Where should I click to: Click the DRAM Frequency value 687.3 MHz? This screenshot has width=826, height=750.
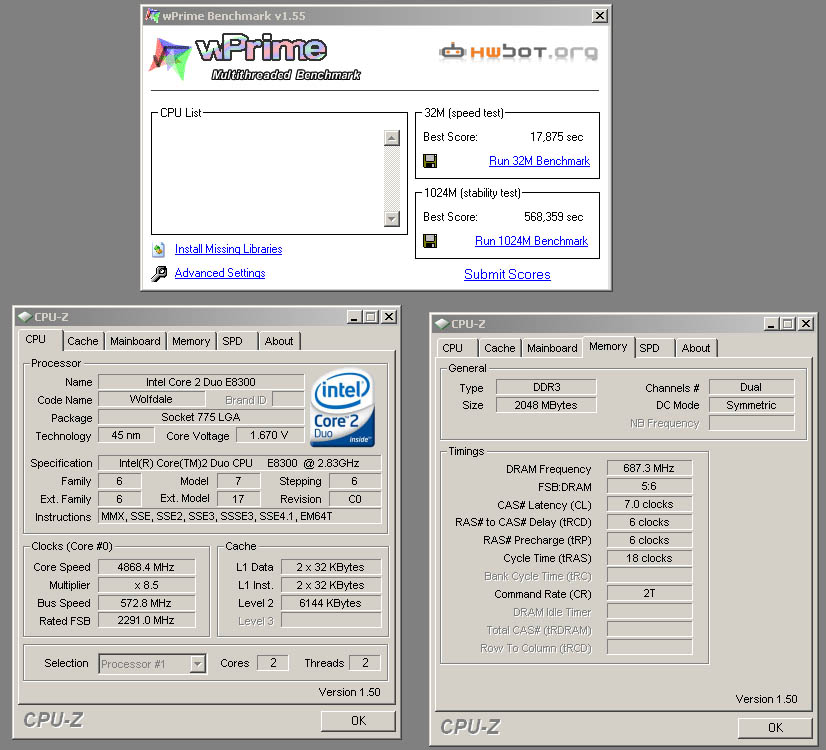(649, 468)
